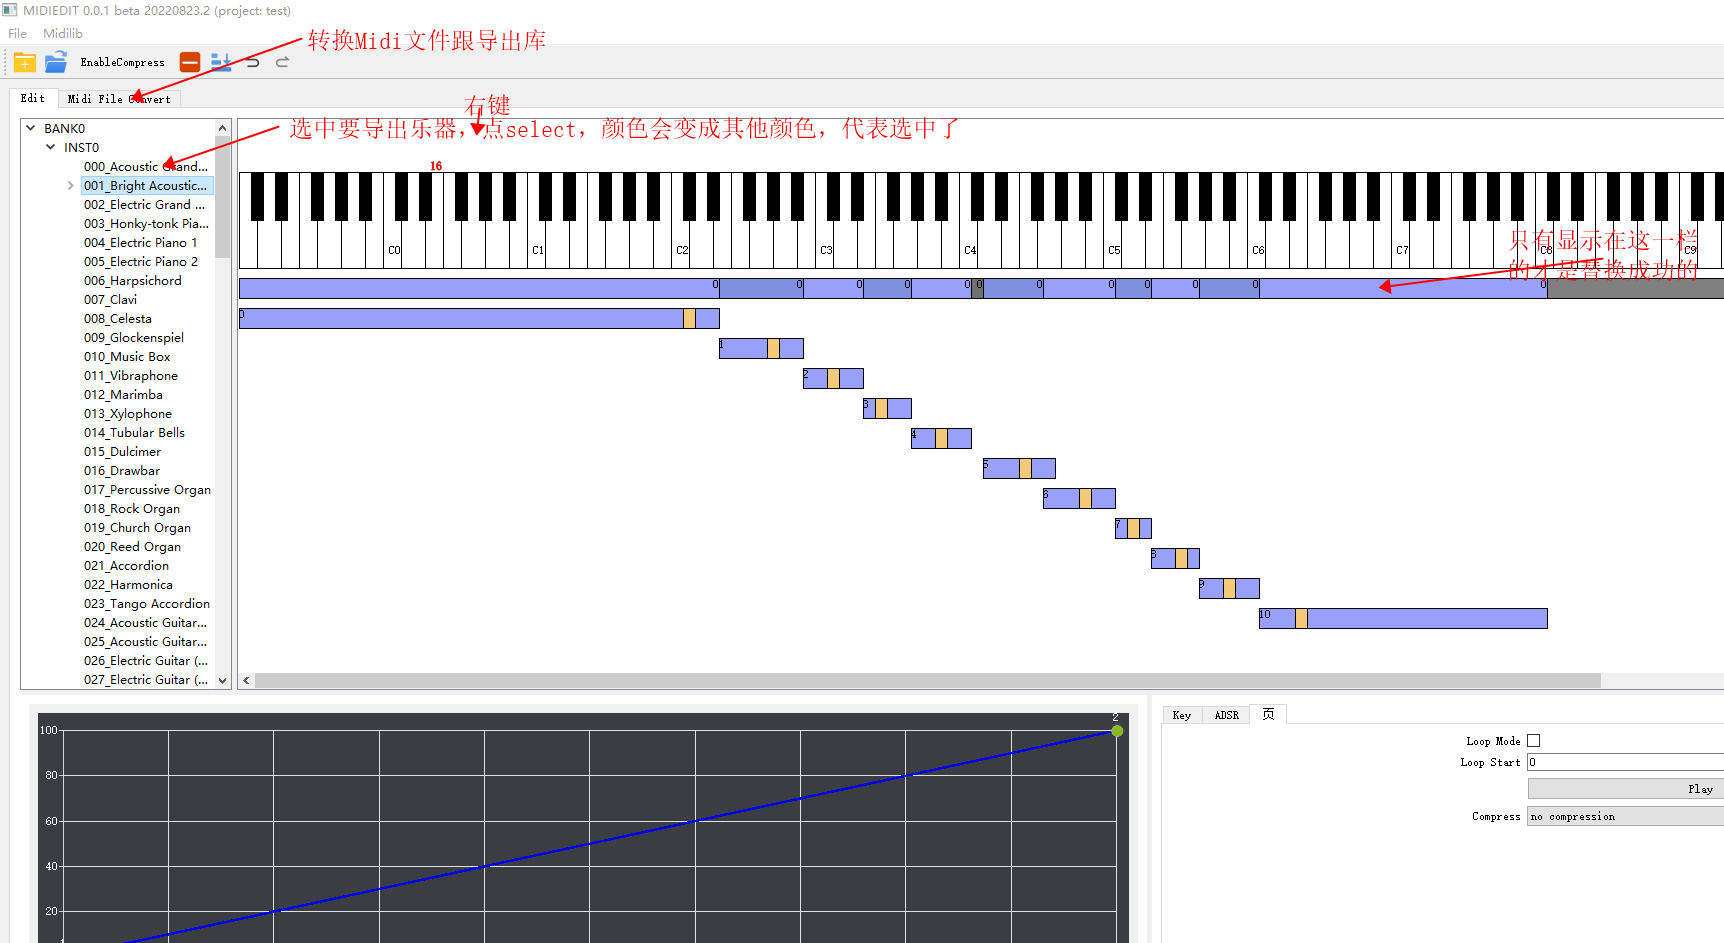Screen dimensions: 1724x943
Task: Click the blue import download icon
Action: 221,63
